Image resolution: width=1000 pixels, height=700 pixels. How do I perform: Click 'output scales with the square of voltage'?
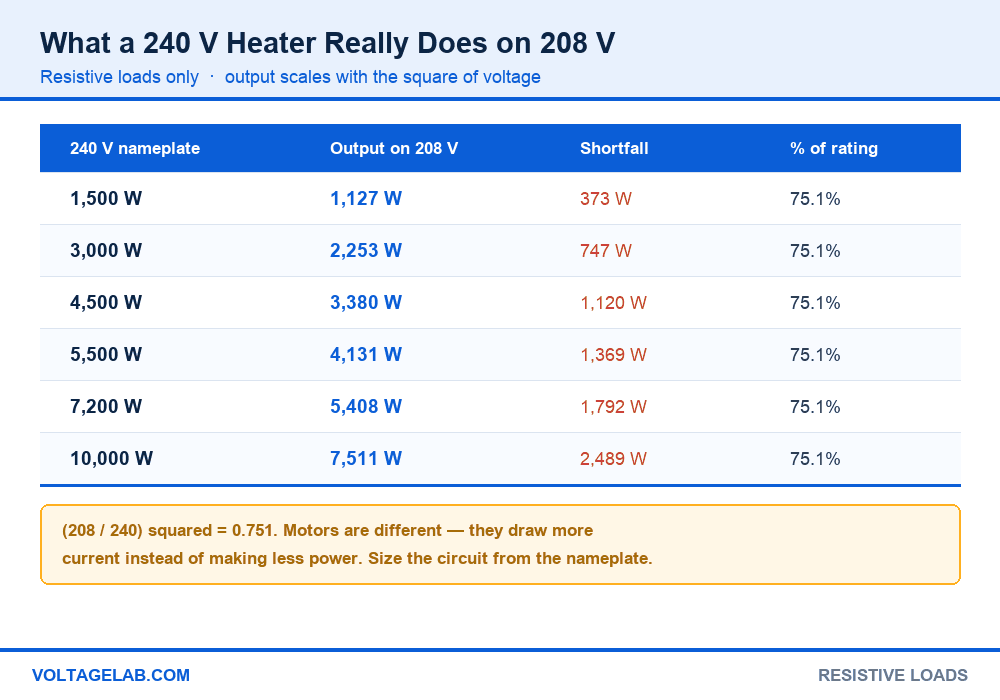coord(383,77)
